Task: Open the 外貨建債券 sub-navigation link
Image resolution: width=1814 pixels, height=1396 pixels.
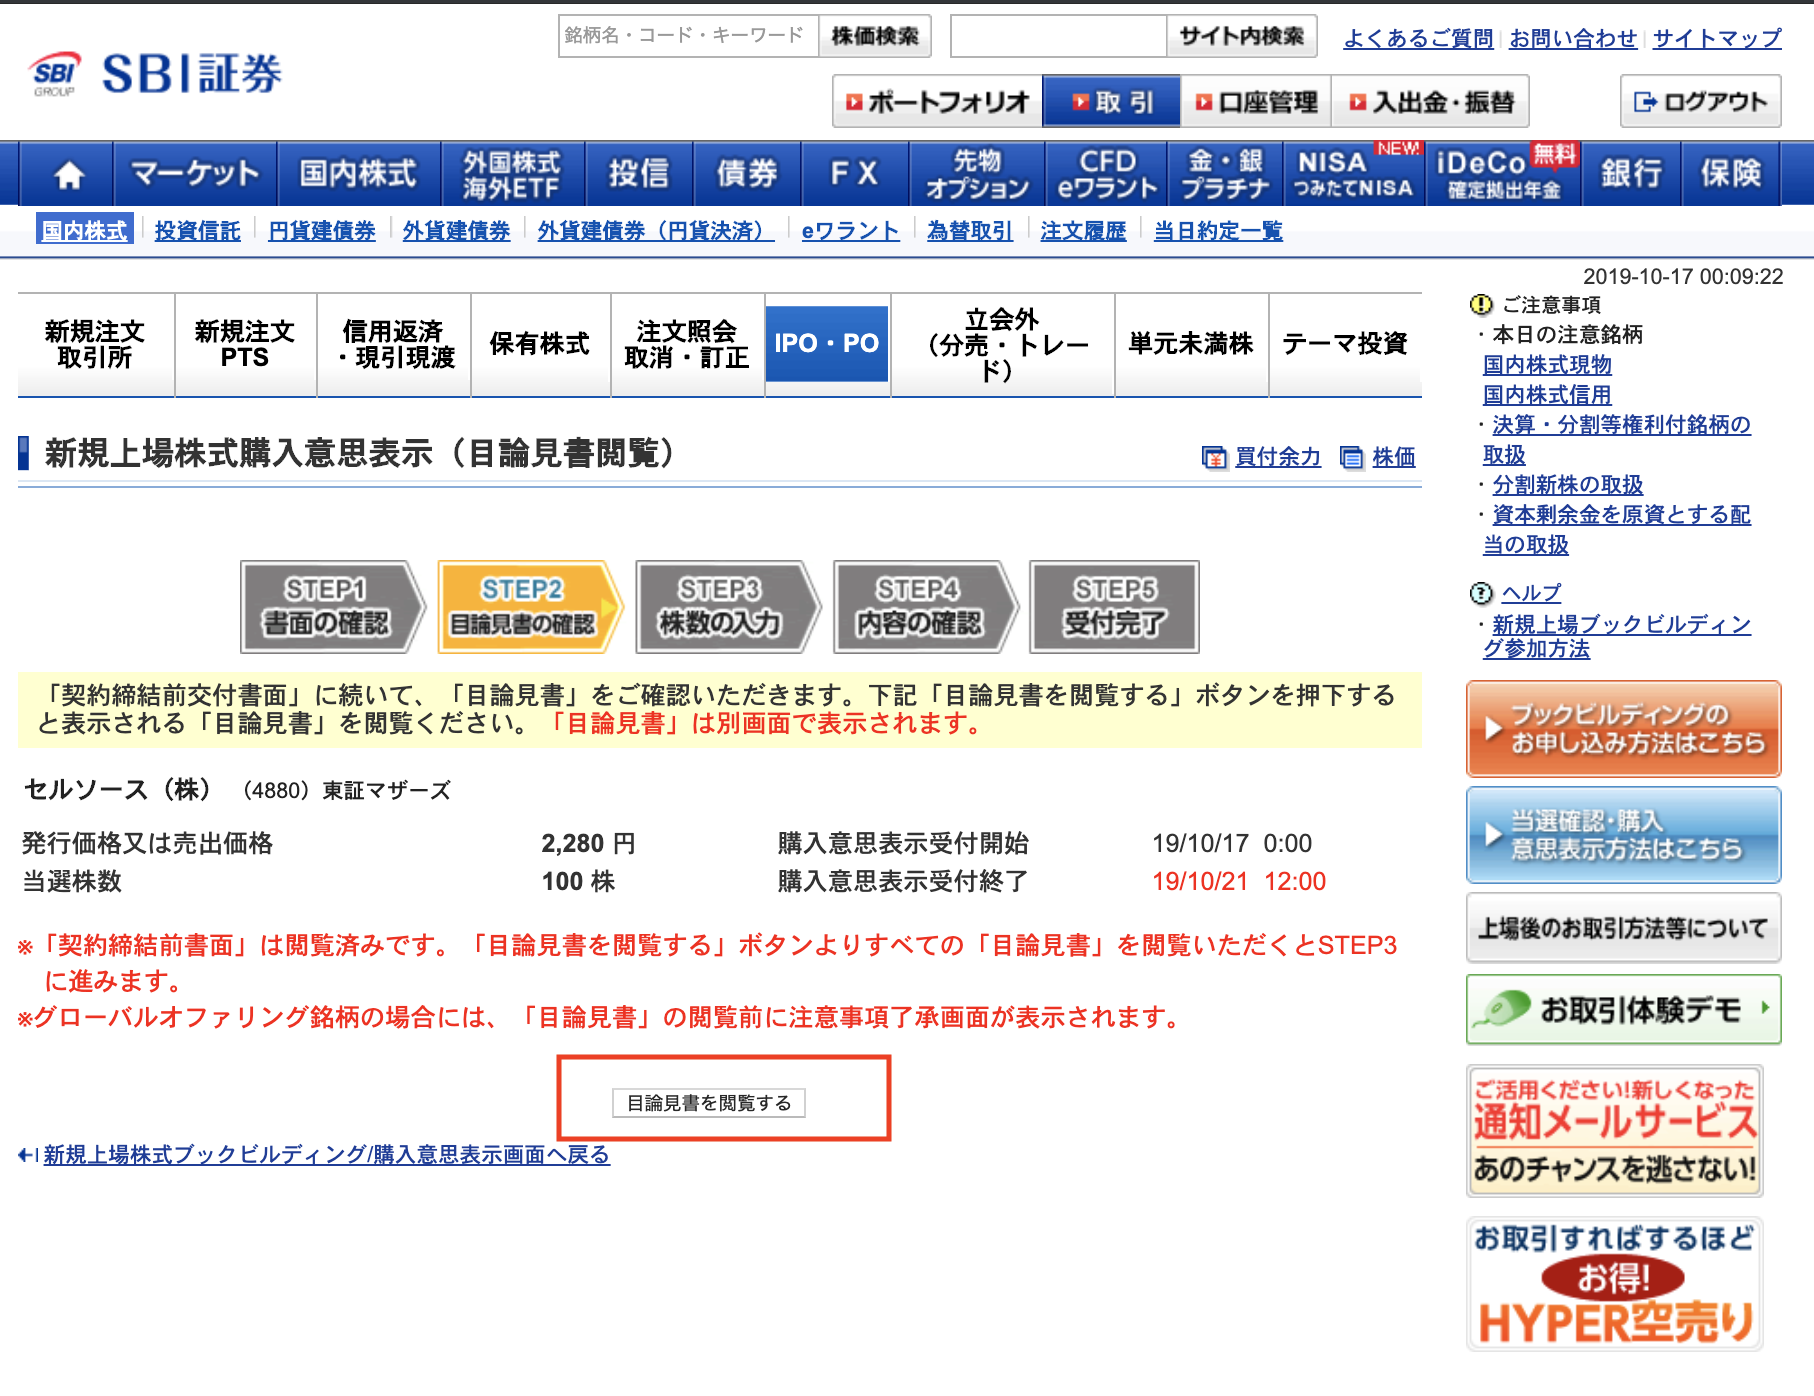Action: pyautogui.click(x=456, y=231)
